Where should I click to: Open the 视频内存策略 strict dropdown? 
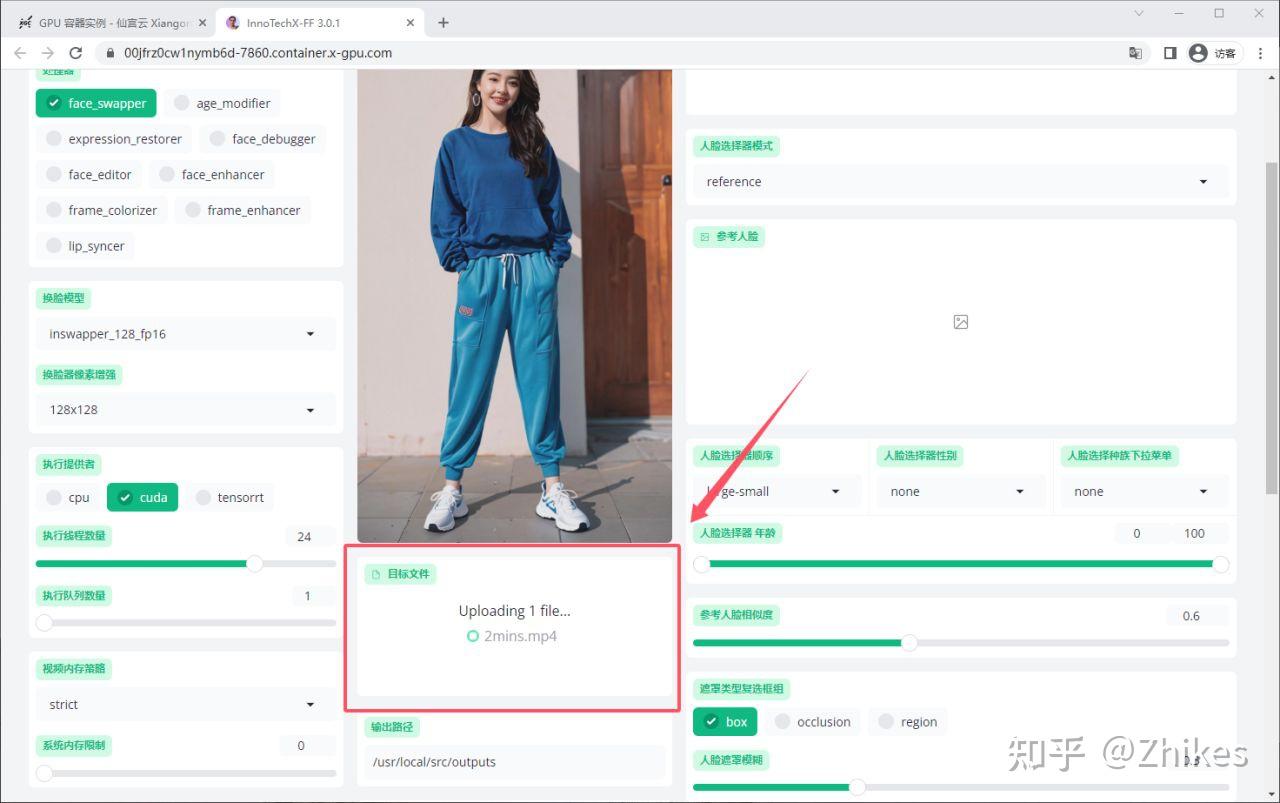pos(185,704)
